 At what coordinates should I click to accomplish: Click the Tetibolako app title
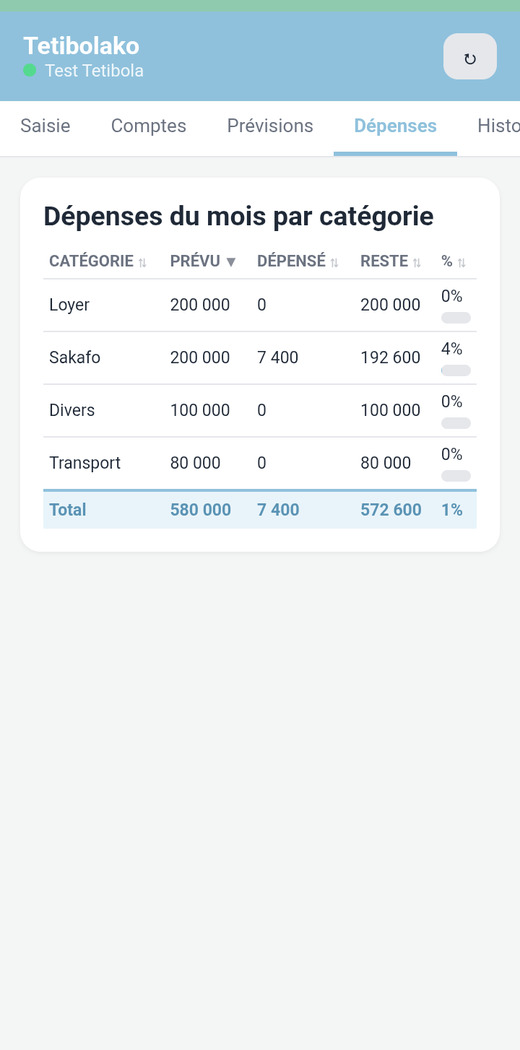(x=82, y=46)
